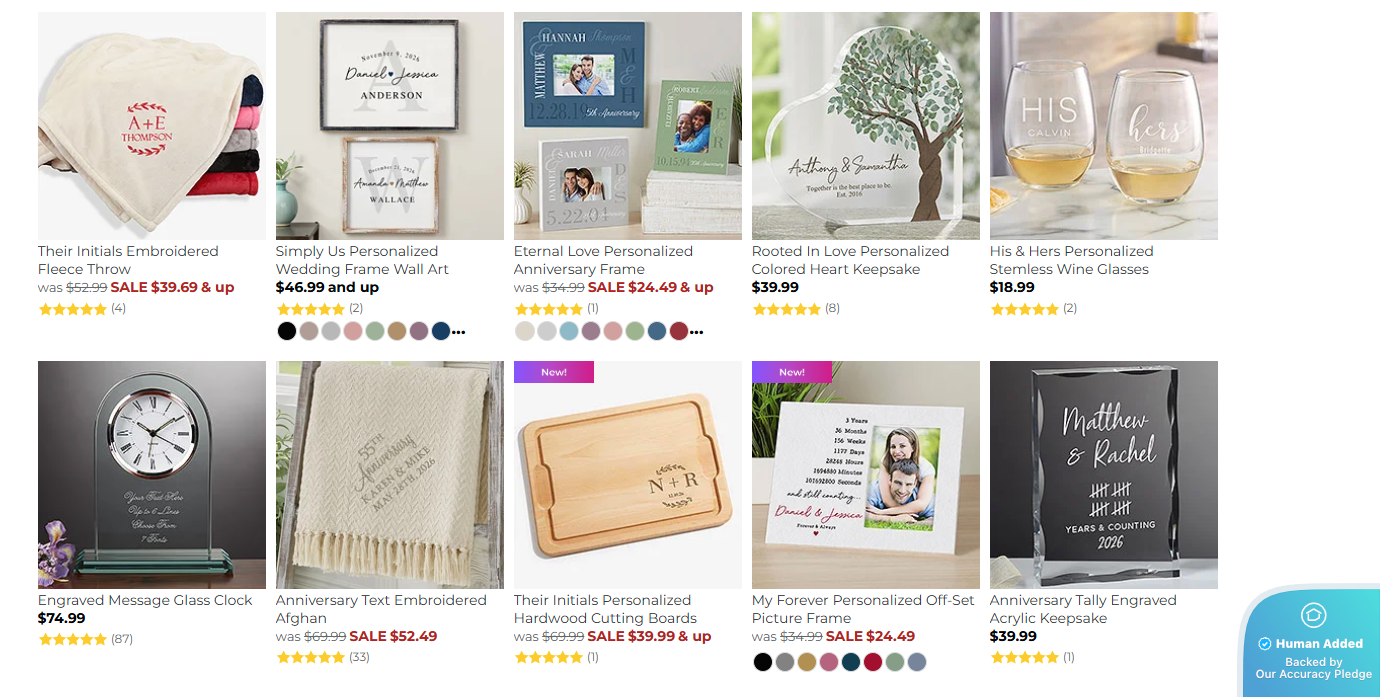Open Their Initials Personalized Hardwood Cutting Boards link
The height and width of the screenshot is (697, 1380).
[605, 609]
